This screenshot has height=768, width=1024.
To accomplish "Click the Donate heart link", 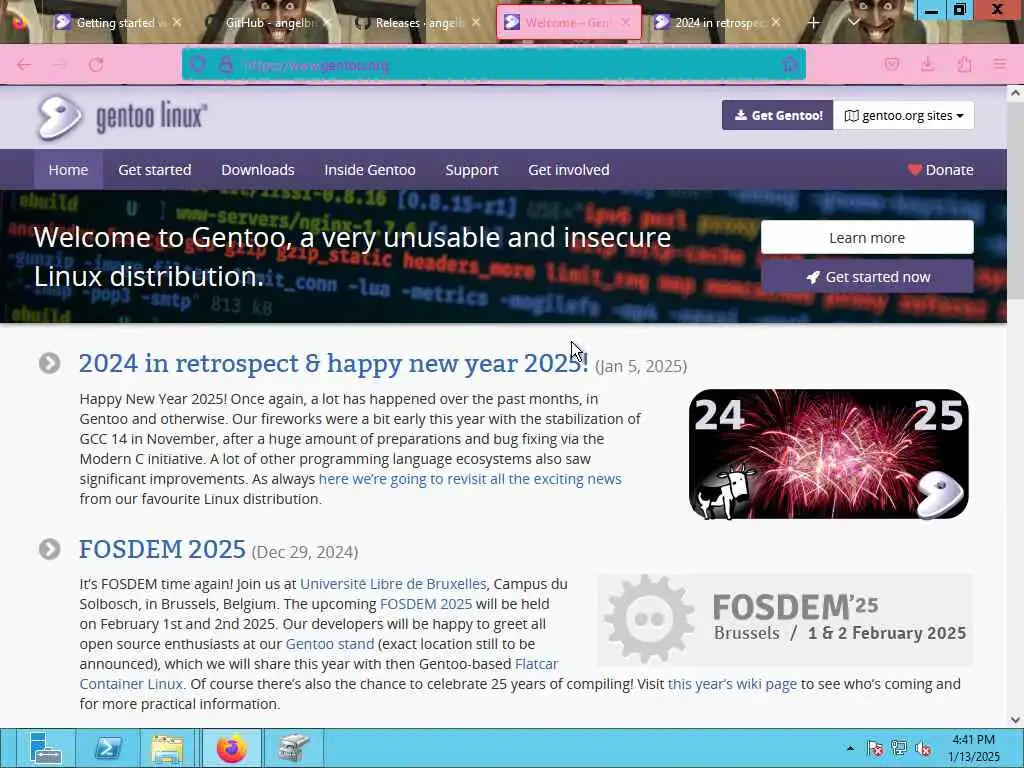I will pos(940,170).
